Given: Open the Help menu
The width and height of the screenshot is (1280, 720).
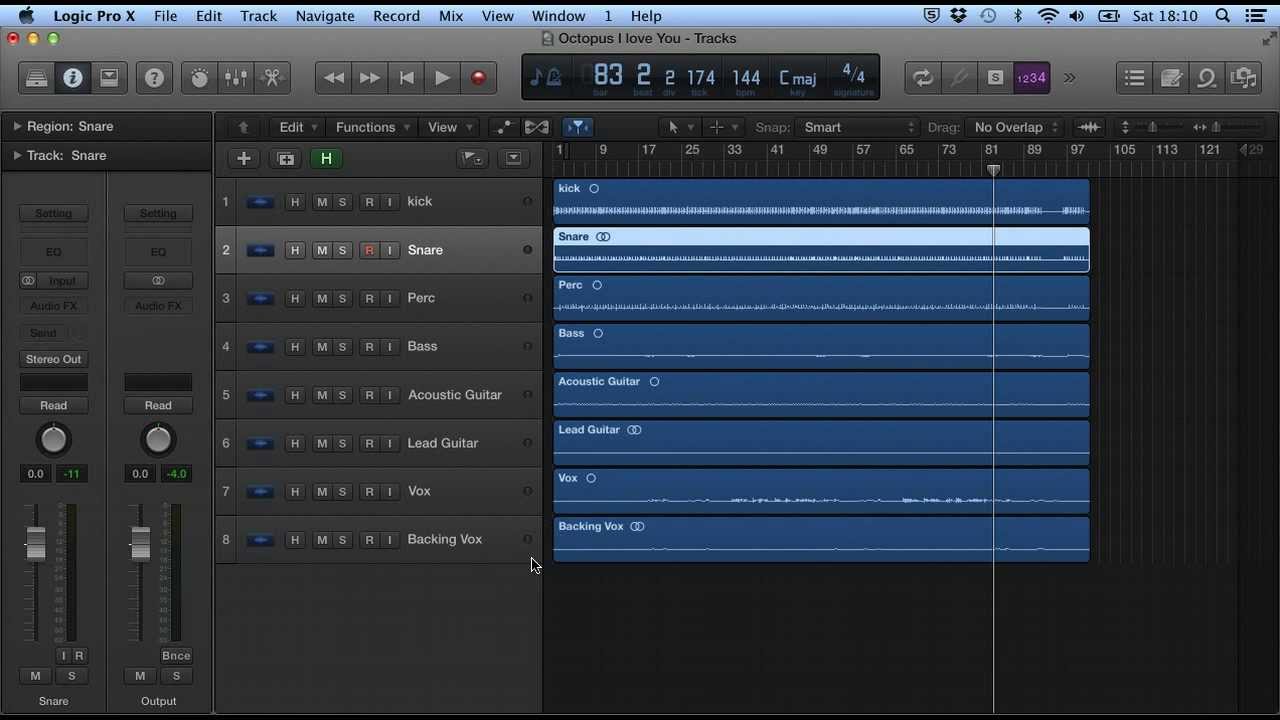Looking at the screenshot, I should pyautogui.click(x=646, y=15).
